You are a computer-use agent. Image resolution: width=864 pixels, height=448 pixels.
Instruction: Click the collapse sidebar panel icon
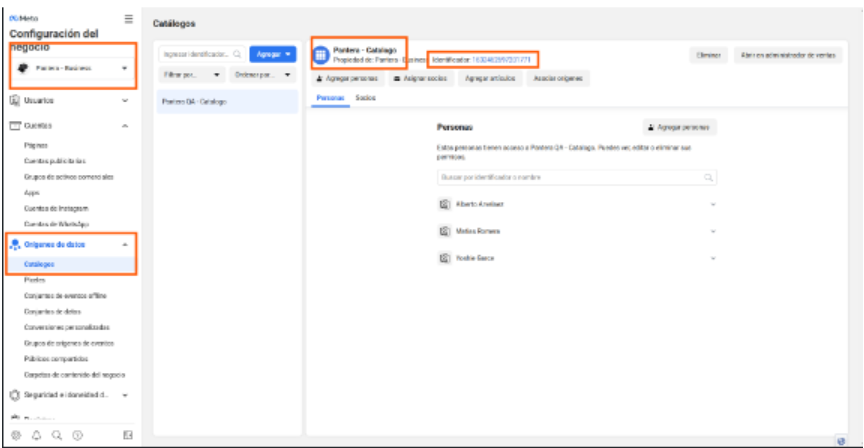tap(127, 435)
